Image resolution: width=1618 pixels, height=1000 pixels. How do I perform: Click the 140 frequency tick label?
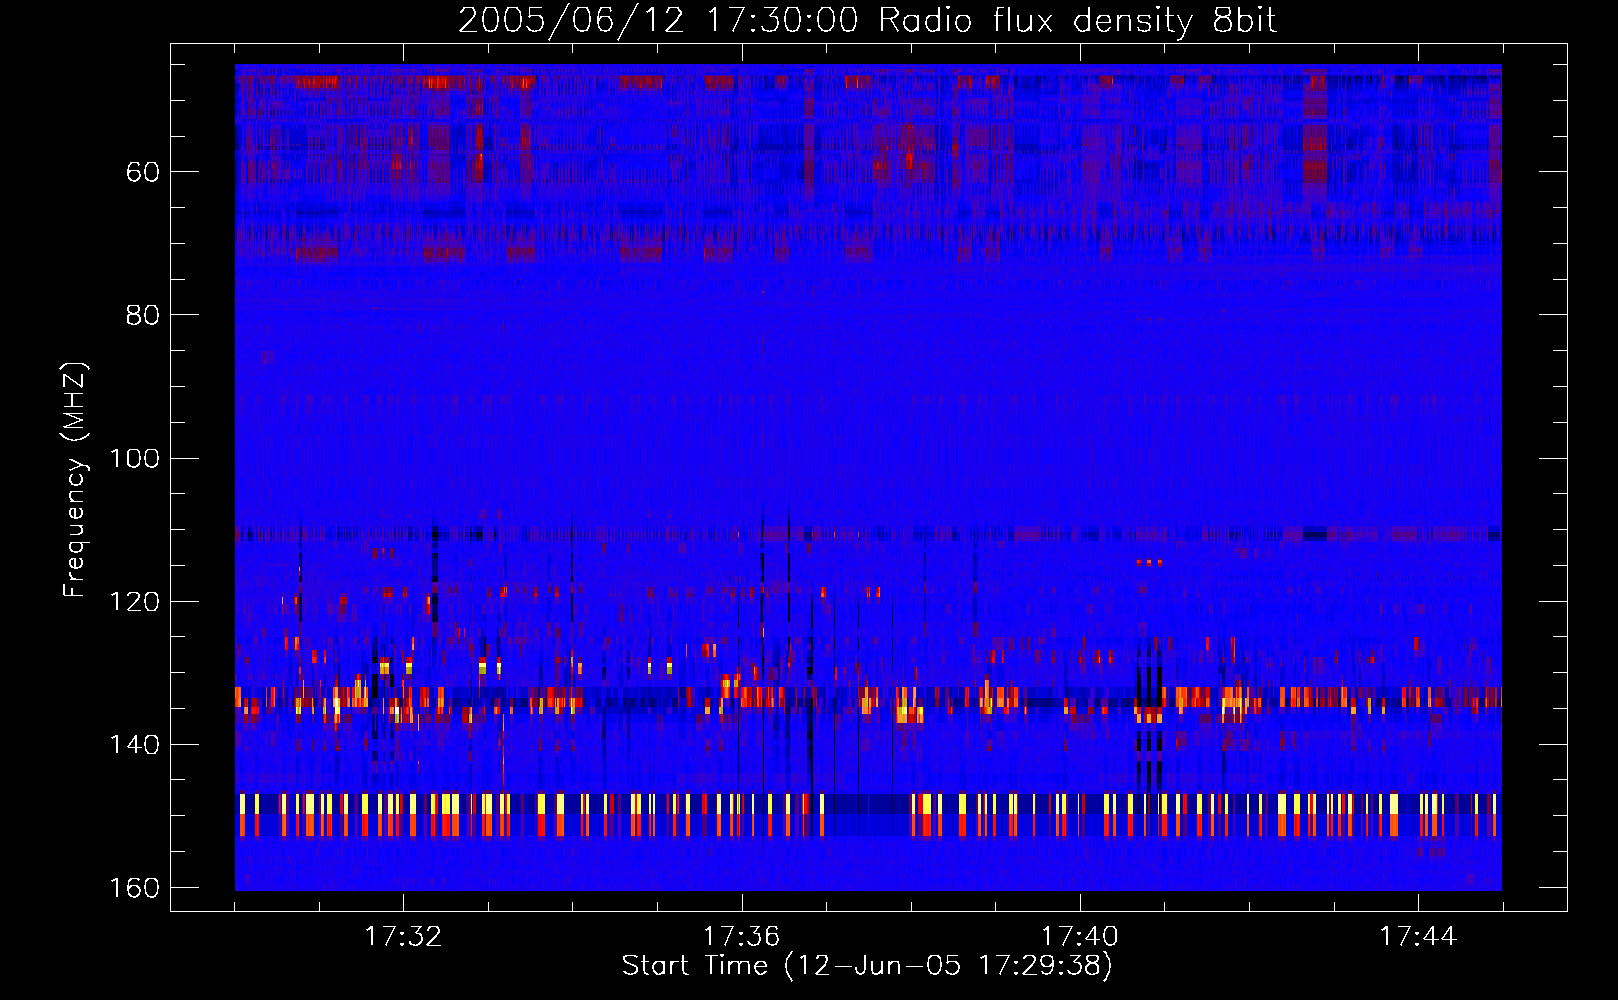tap(135, 745)
